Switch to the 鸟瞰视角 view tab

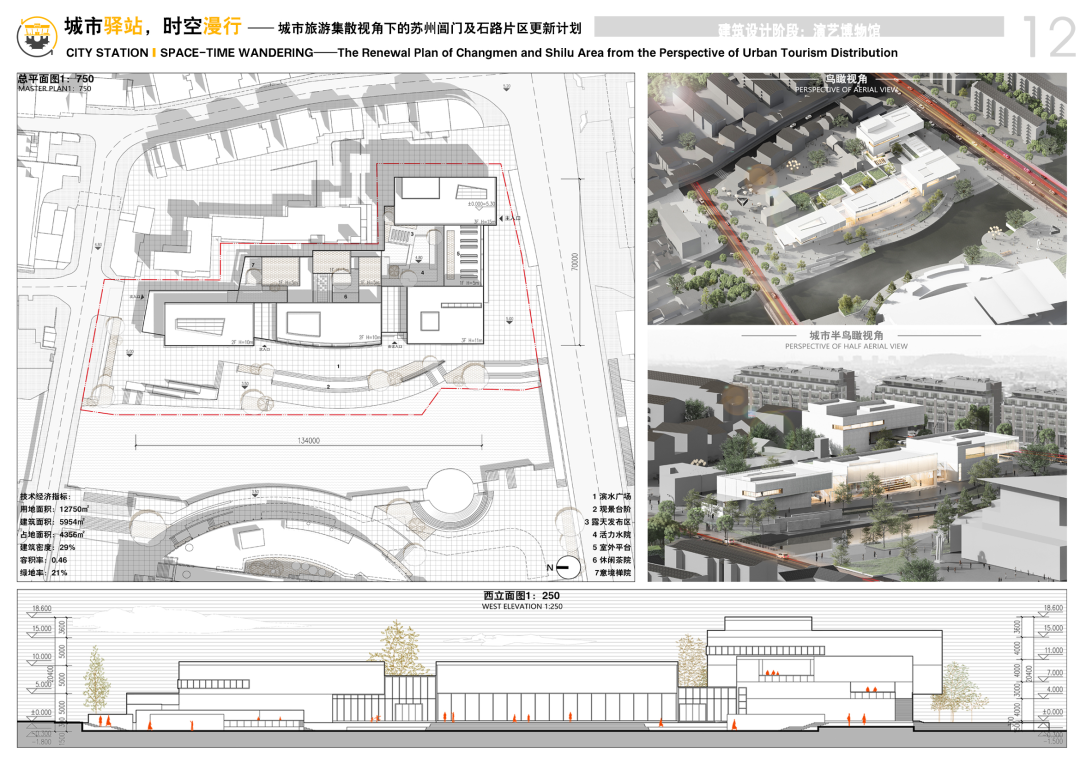(x=846, y=80)
